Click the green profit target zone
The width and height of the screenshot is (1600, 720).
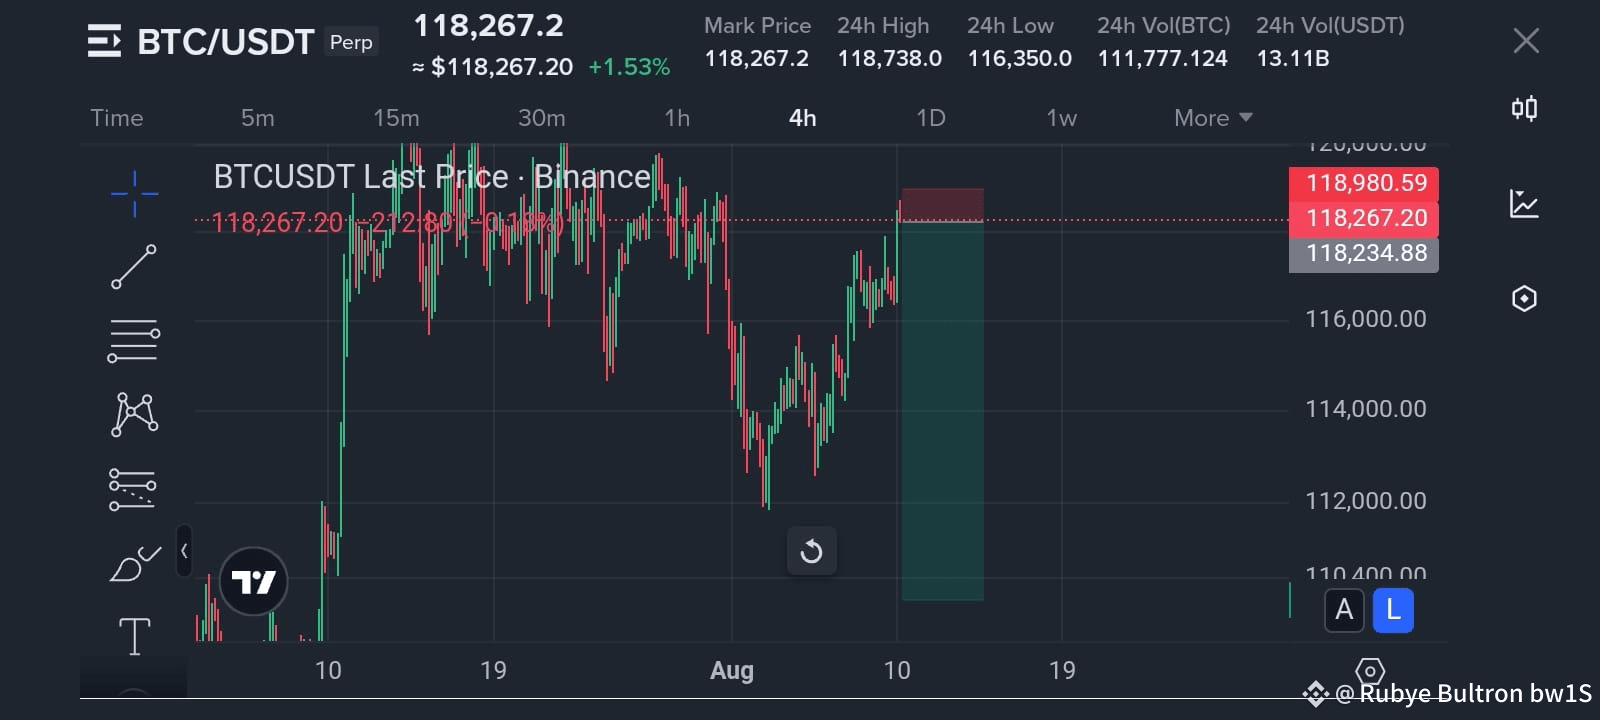coord(942,410)
